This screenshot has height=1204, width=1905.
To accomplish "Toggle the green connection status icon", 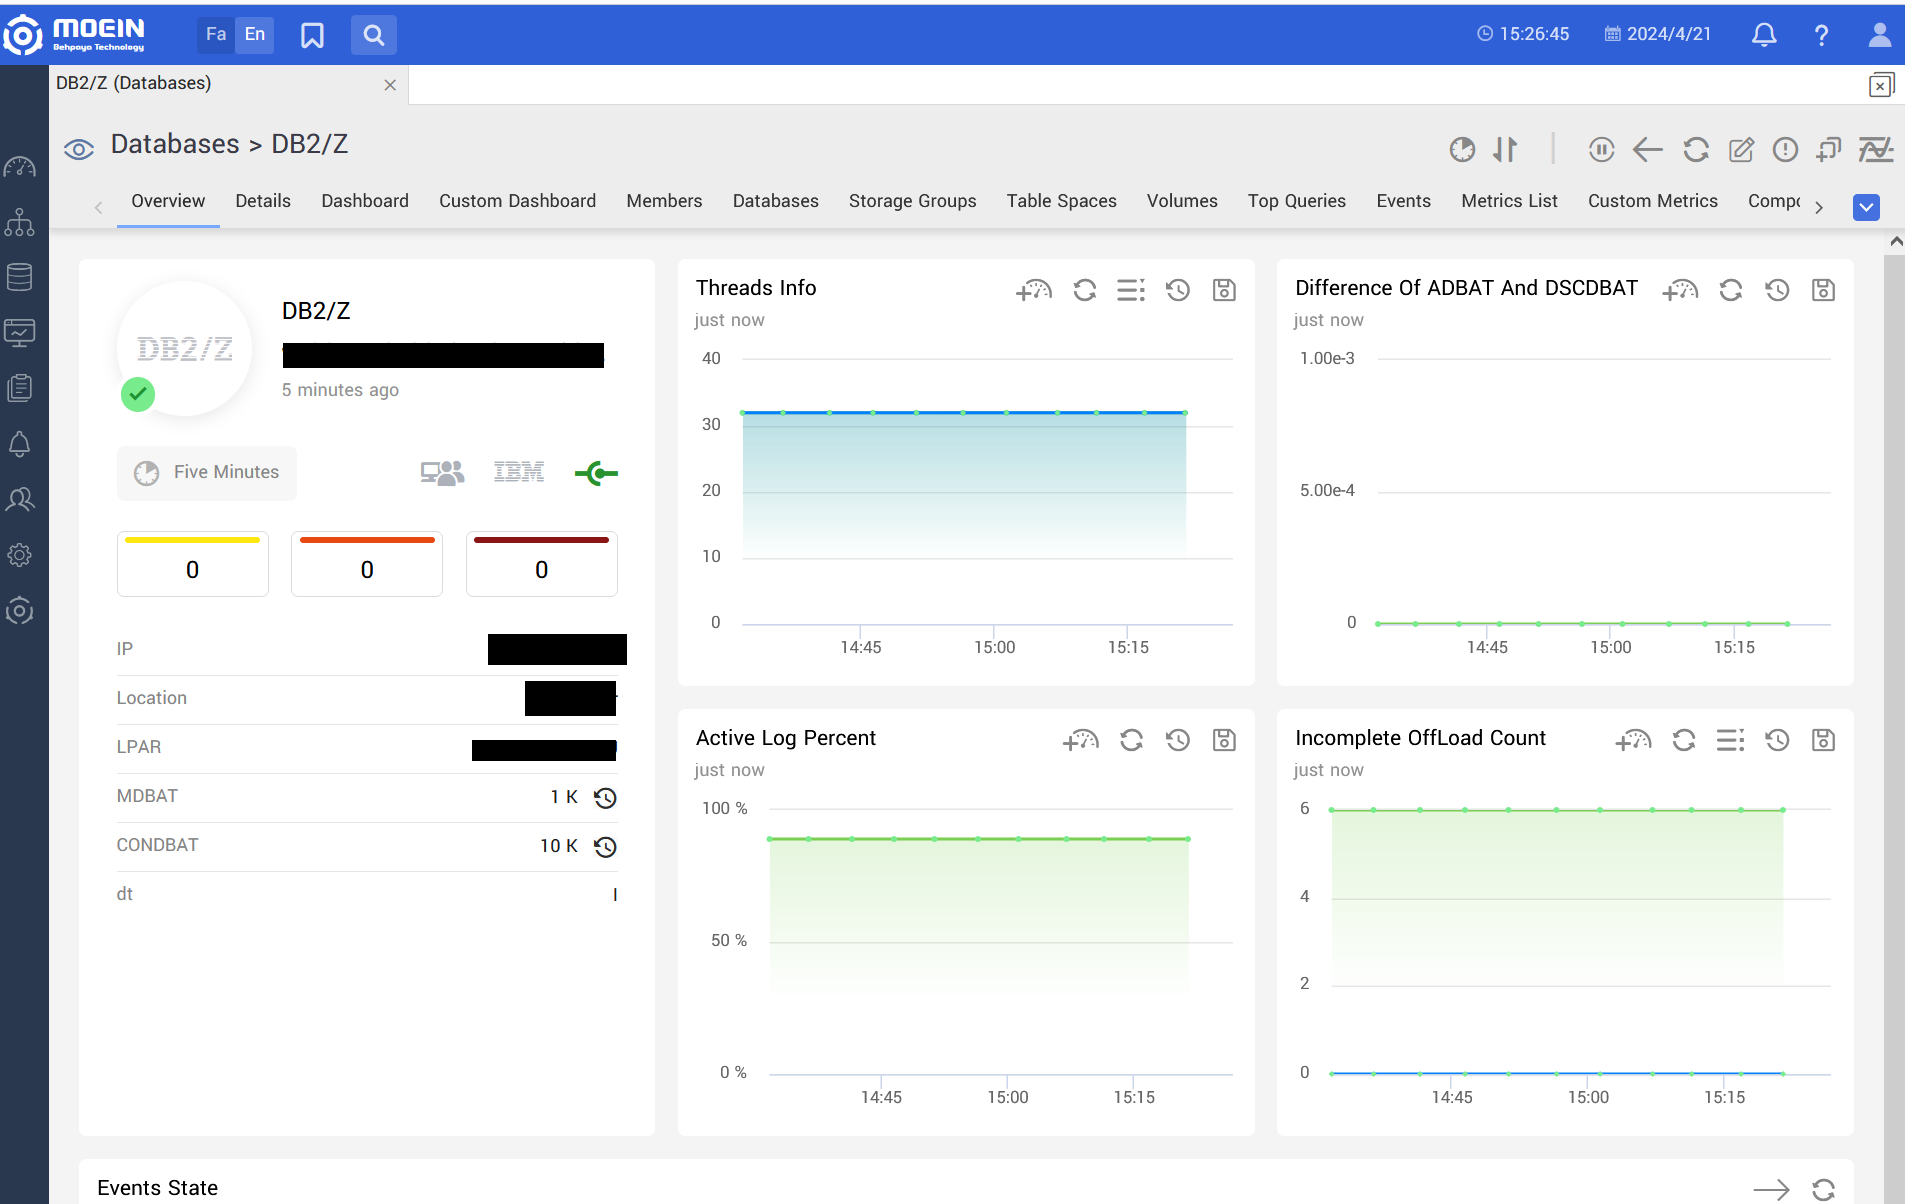I will click(596, 473).
